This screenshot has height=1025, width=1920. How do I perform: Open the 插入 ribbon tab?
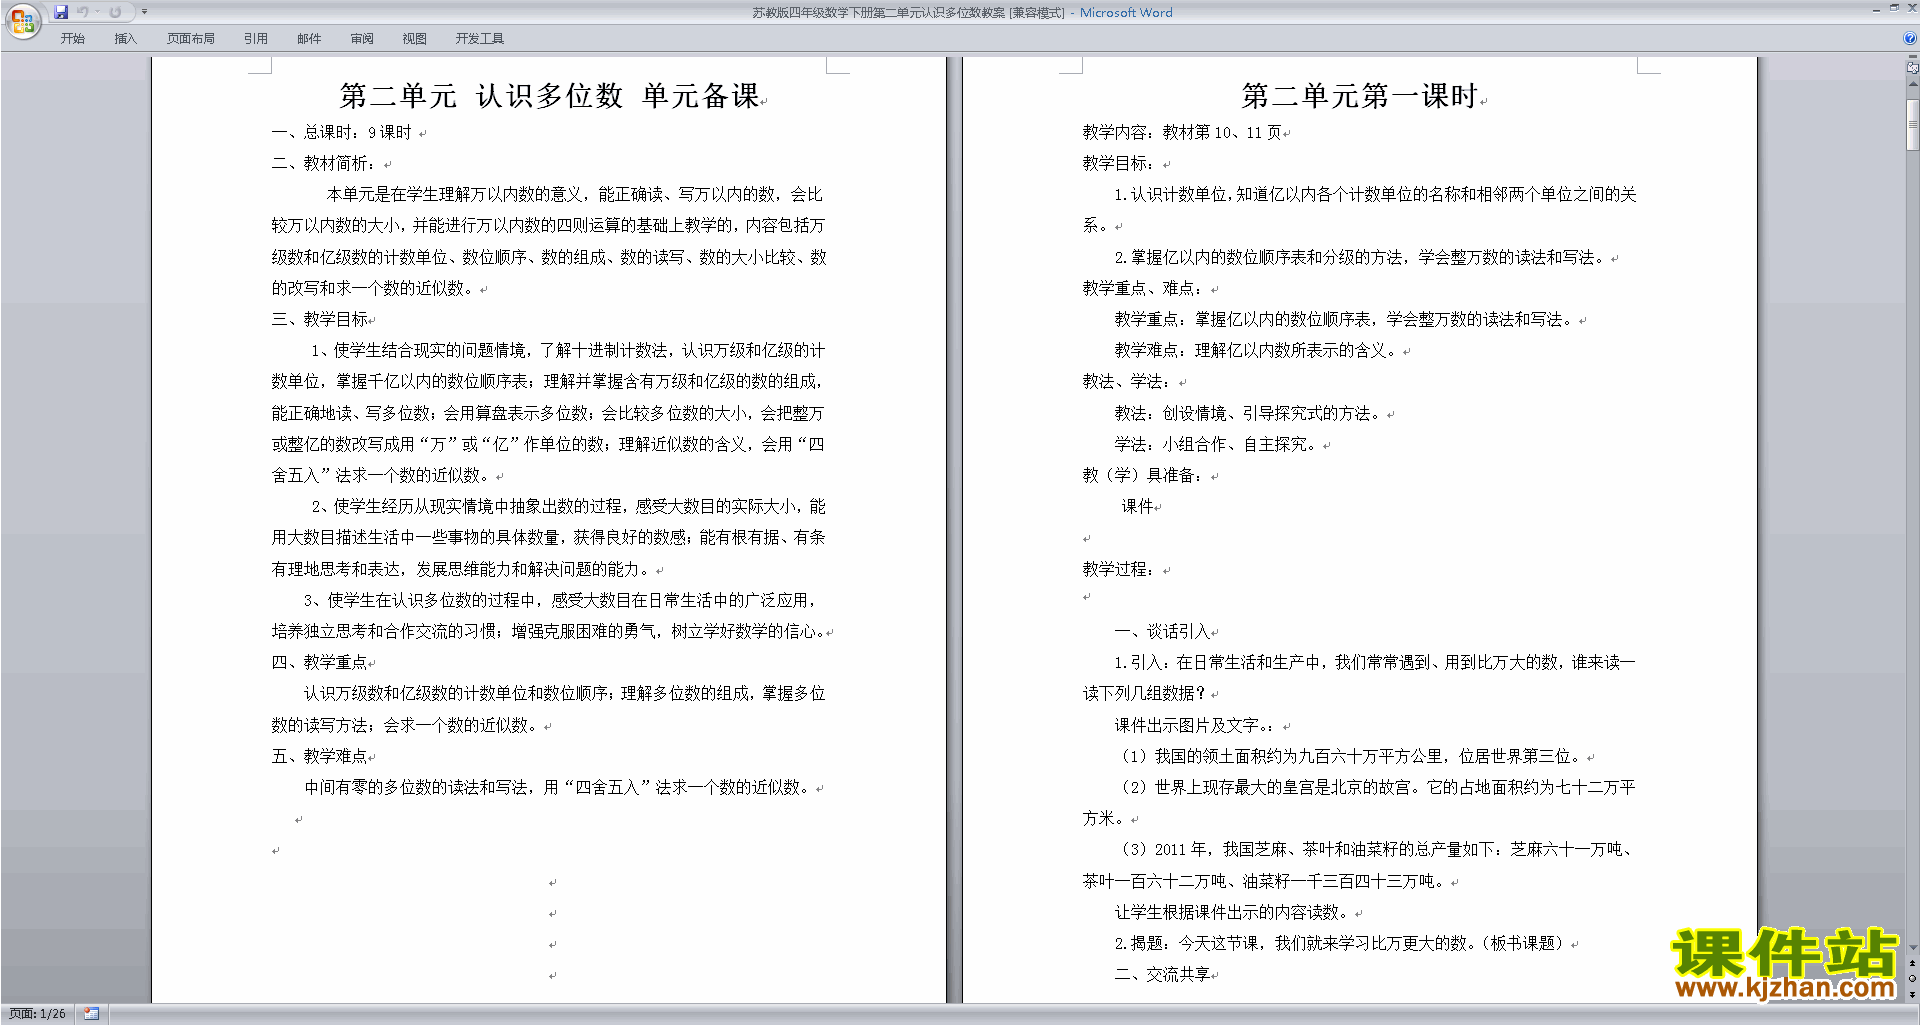click(x=125, y=39)
